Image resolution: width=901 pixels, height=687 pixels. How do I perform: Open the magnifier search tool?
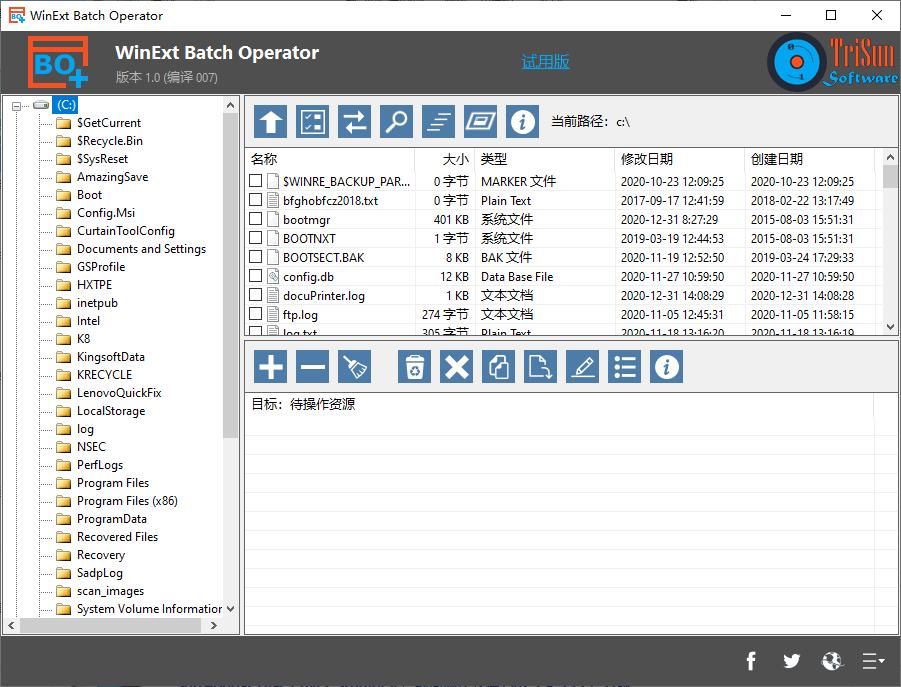[x=396, y=121]
